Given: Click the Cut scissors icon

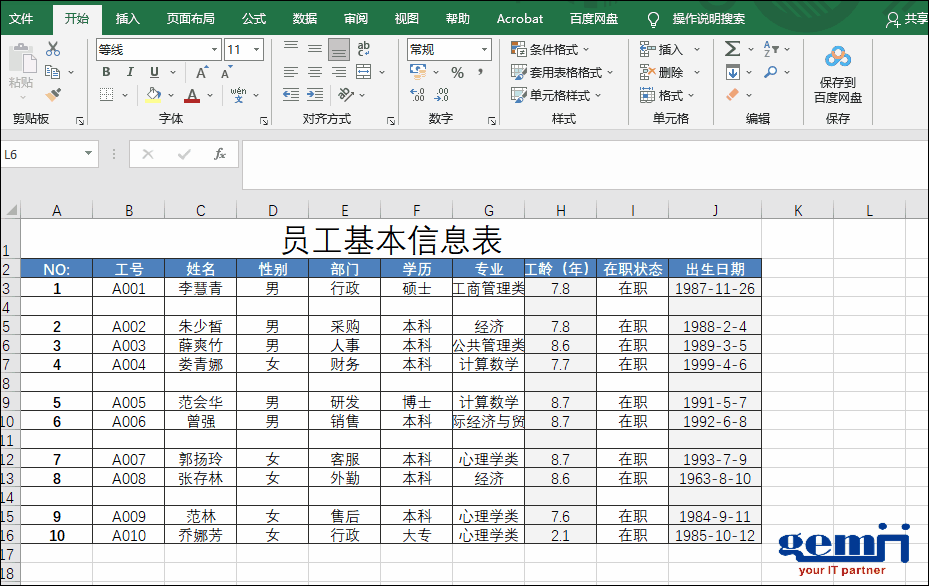Looking at the screenshot, I should (53, 49).
